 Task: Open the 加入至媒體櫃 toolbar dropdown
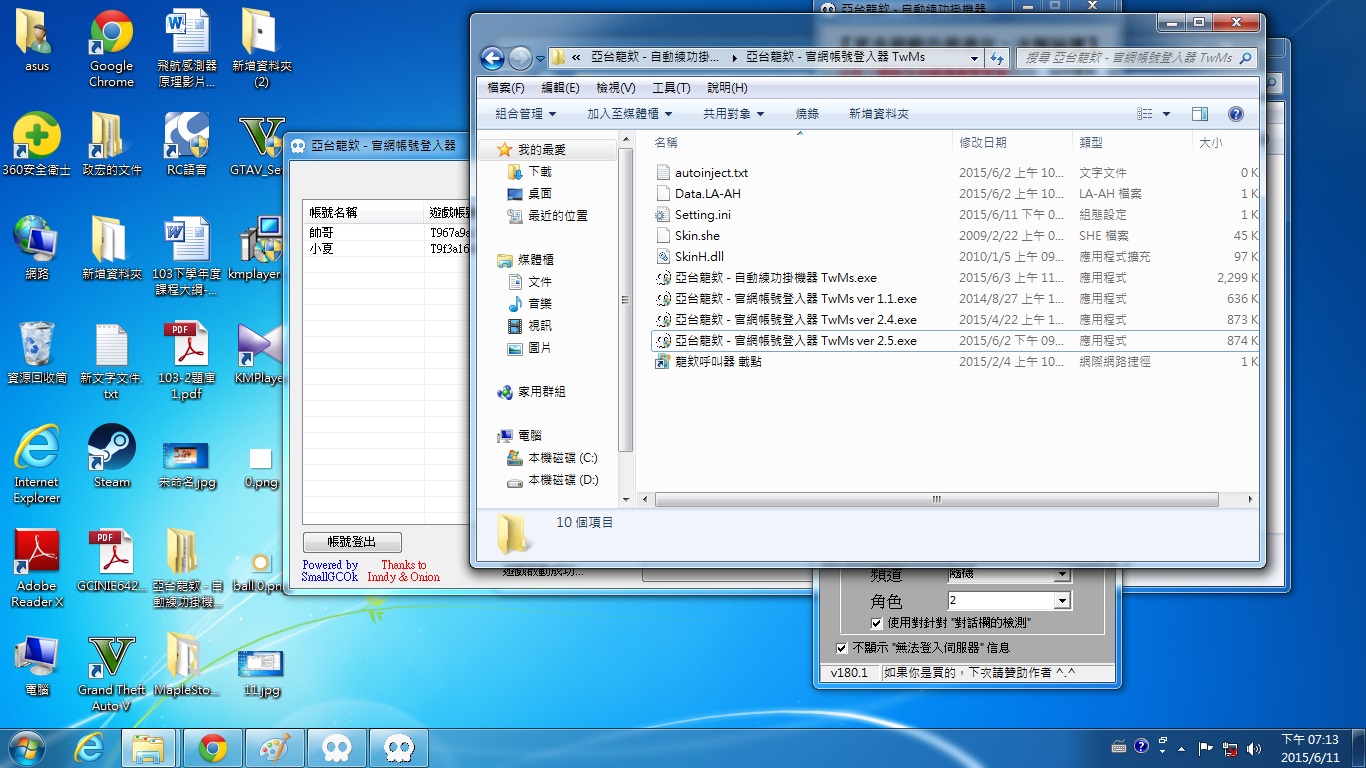tap(629, 114)
